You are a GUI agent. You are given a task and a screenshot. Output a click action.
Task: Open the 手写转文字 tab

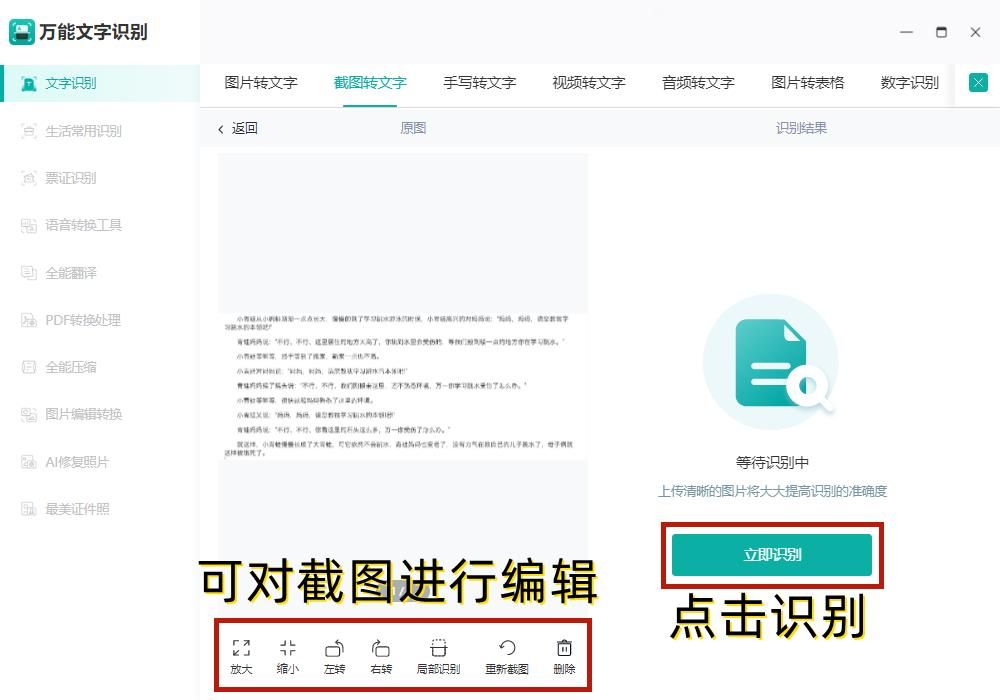coord(480,83)
